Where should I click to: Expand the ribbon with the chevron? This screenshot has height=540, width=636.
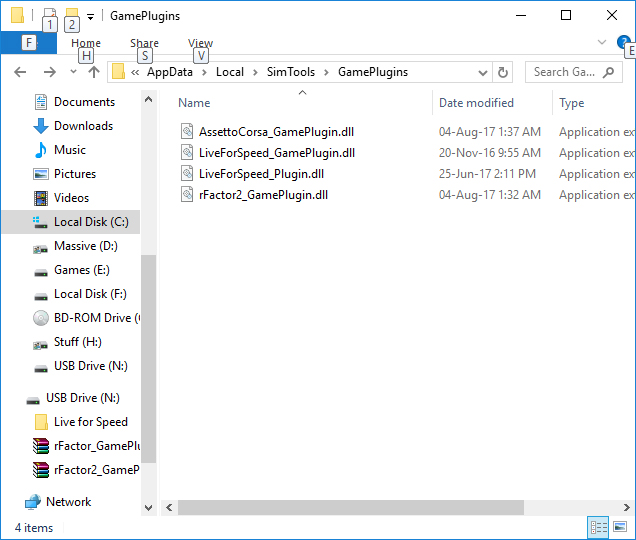602,42
